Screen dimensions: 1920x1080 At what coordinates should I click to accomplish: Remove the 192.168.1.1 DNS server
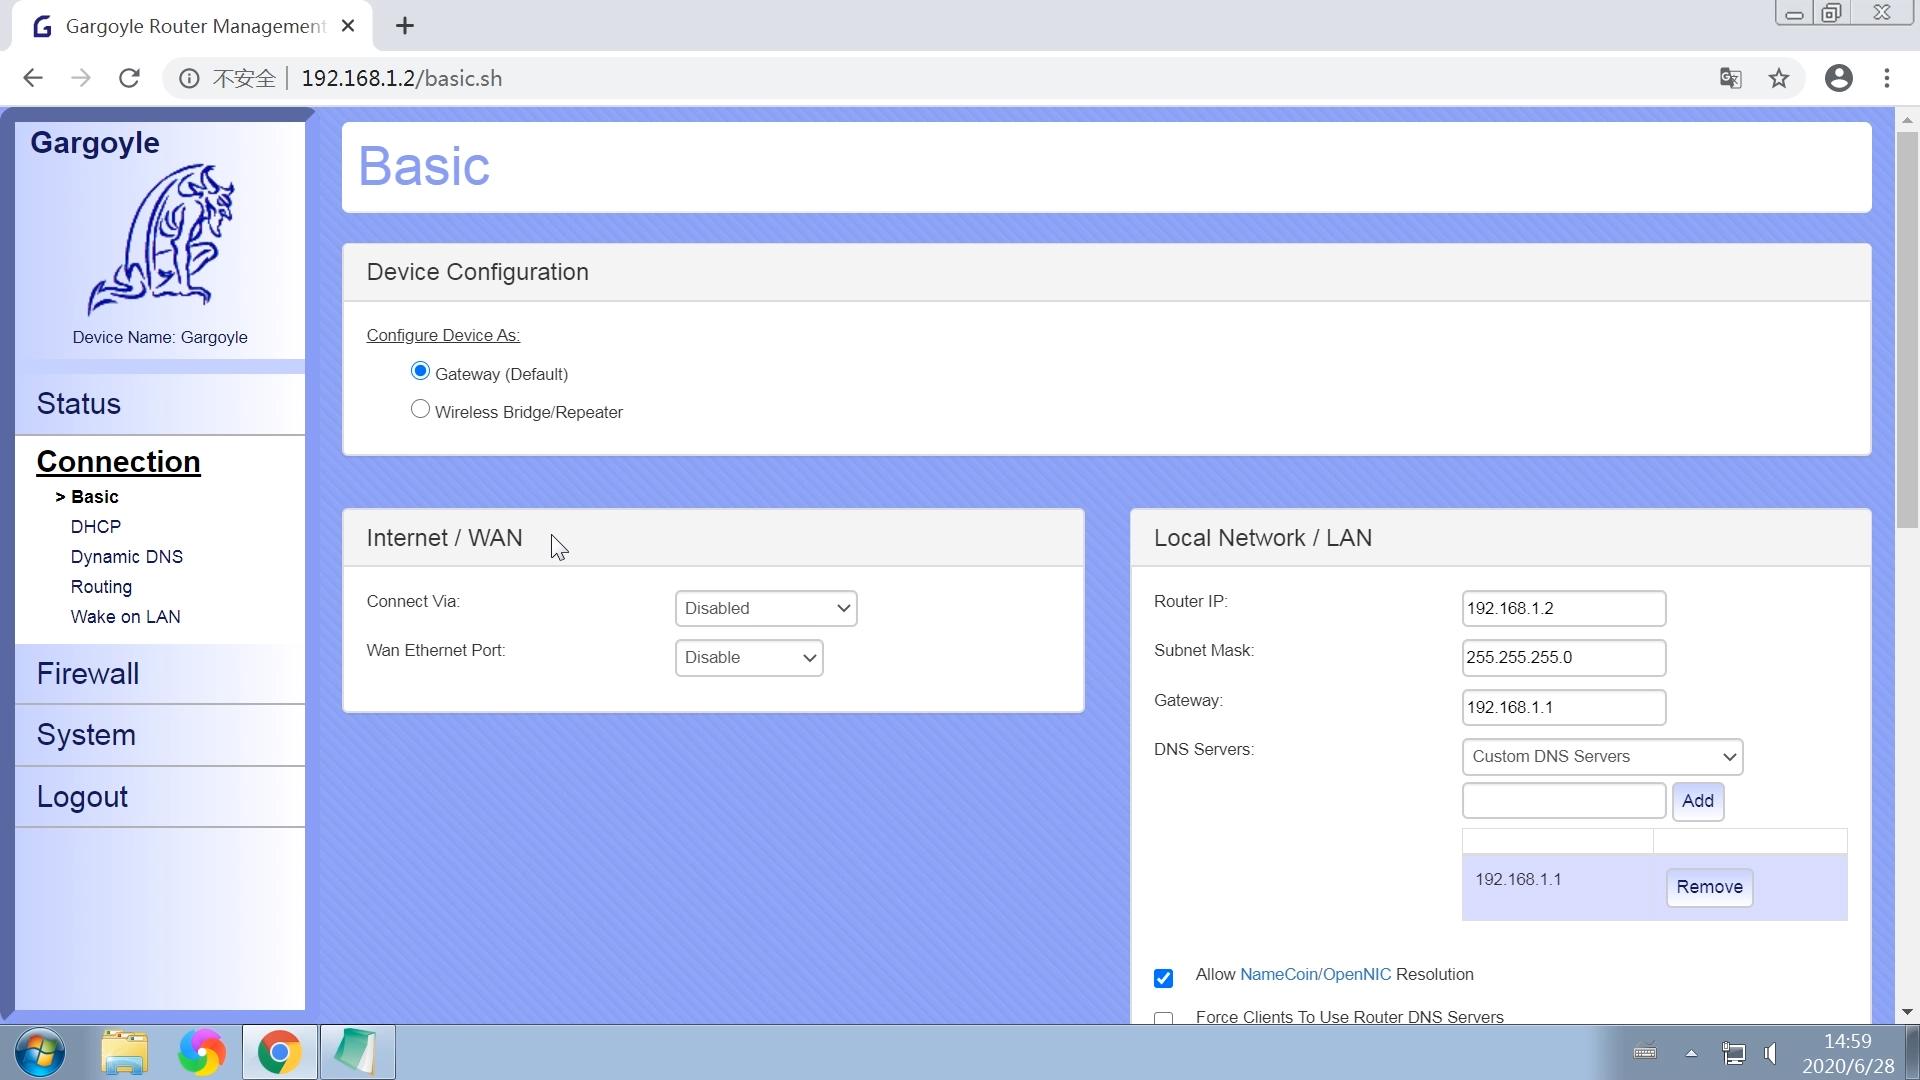click(x=1708, y=887)
